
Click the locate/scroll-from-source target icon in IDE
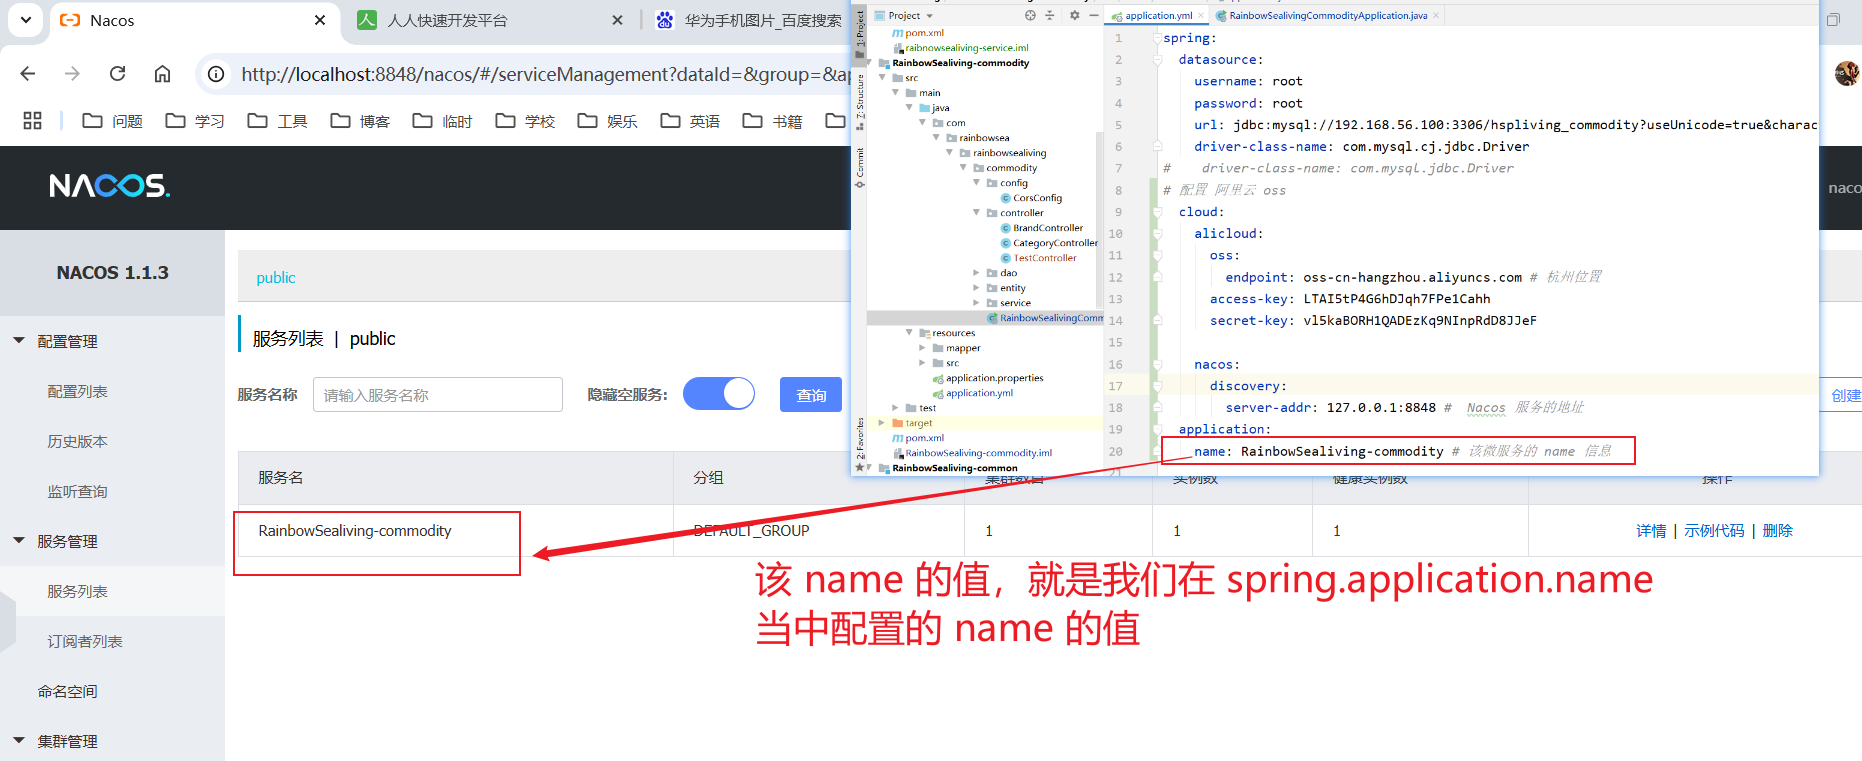(1030, 15)
